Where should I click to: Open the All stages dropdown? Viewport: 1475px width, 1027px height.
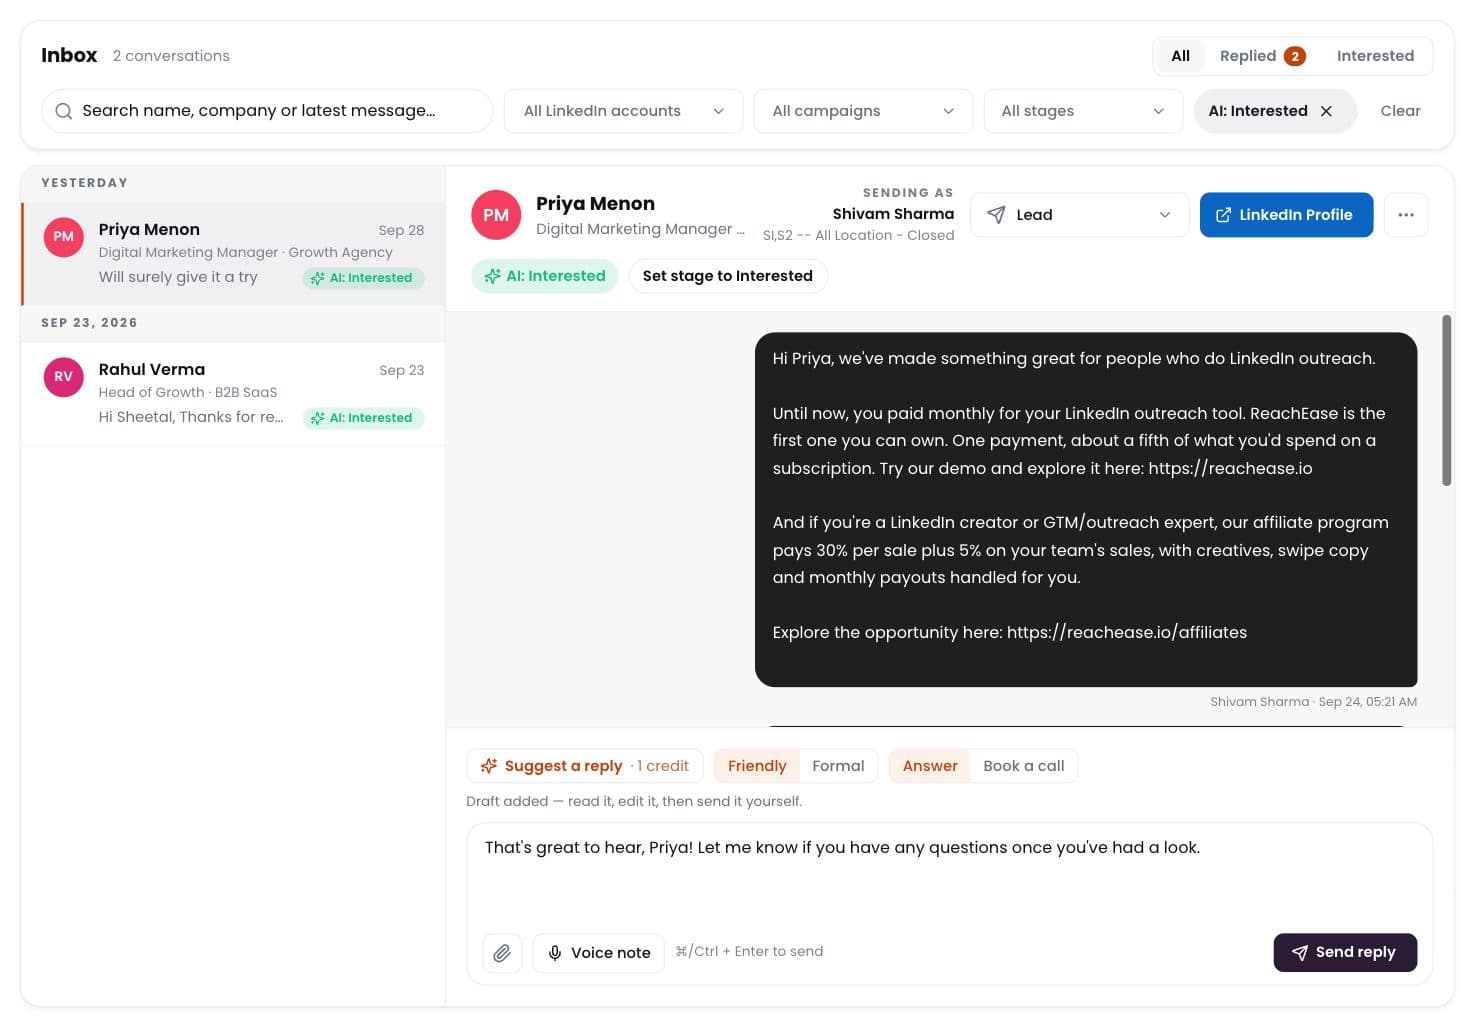[1083, 111]
